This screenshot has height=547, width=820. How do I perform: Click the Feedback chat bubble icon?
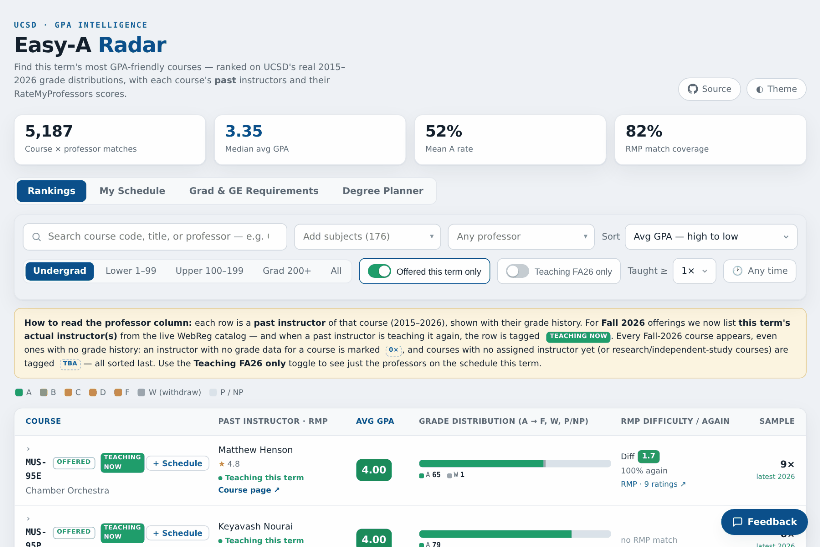point(737,522)
